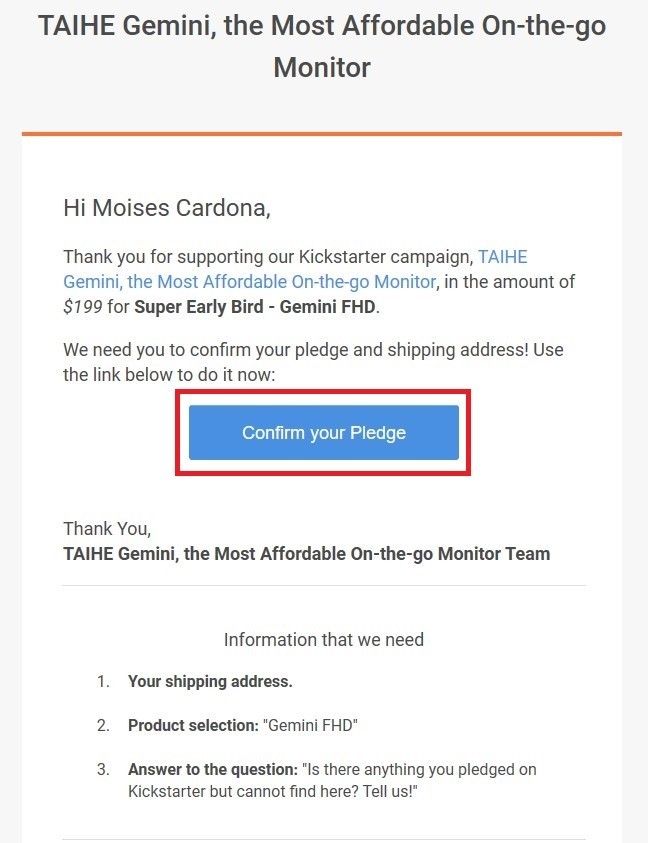The height and width of the screenshot is (843, 648).
Task: Select the 'Your shipping address.' list item
Action: coord(210,682)
